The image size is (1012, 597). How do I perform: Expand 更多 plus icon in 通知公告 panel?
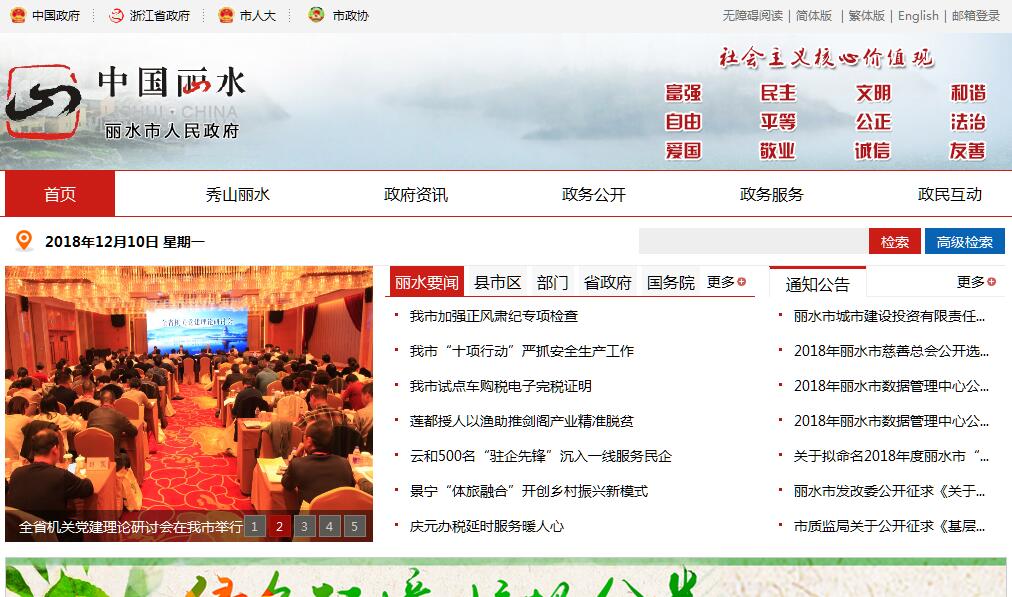click(991, 282)
